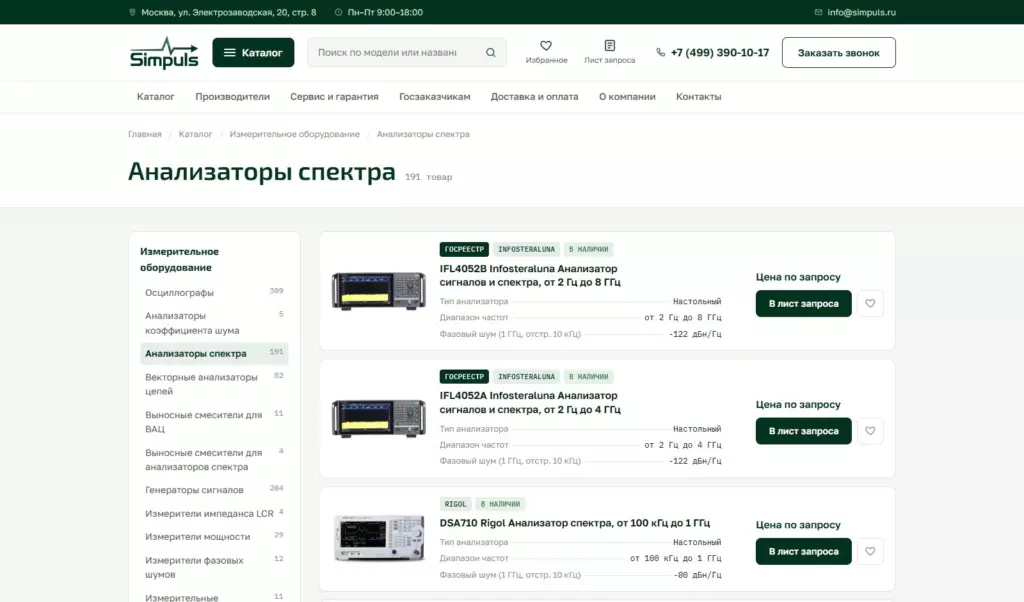Click info@simpuls.ru email link
Screen dimensions: 1024x602
click(x=861, y=12)
